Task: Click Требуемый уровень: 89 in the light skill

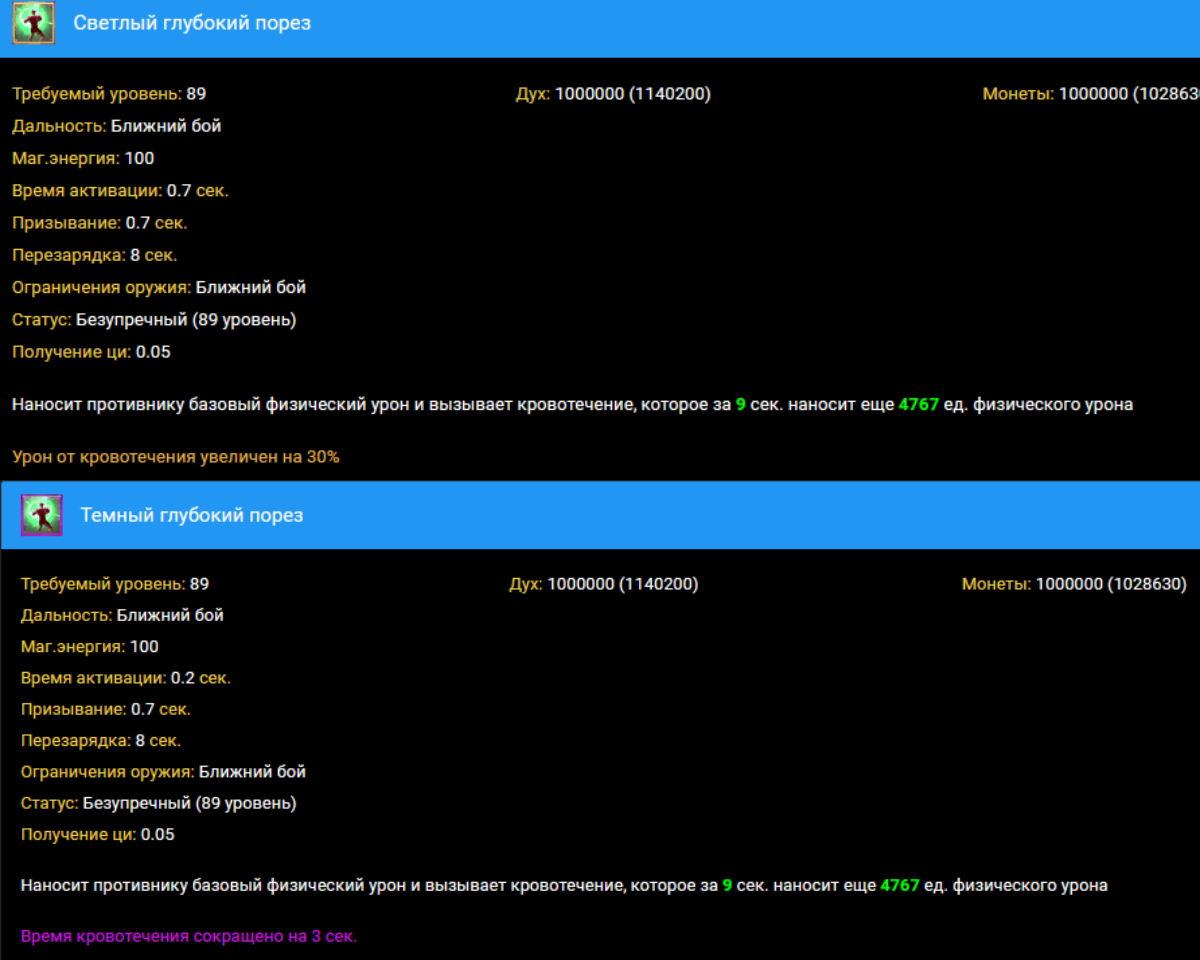Action: coord(109,94)
